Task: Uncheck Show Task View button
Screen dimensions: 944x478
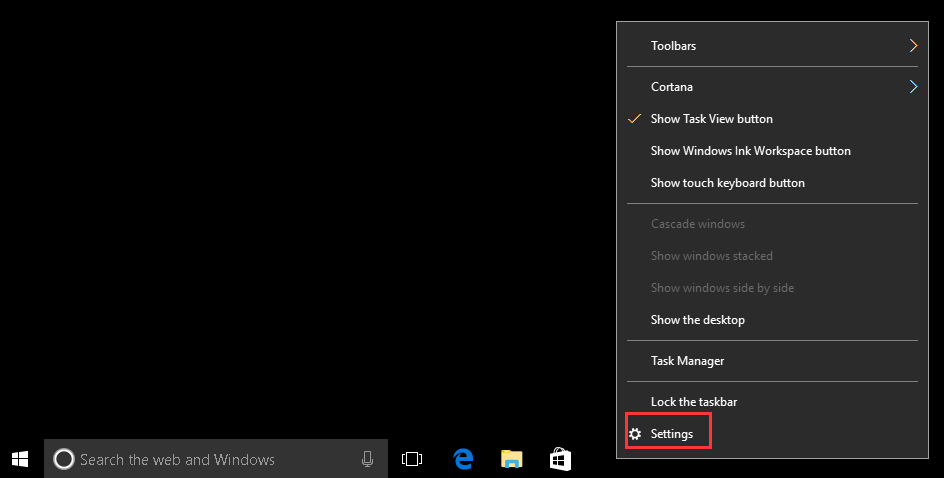Action: (711, 119)
